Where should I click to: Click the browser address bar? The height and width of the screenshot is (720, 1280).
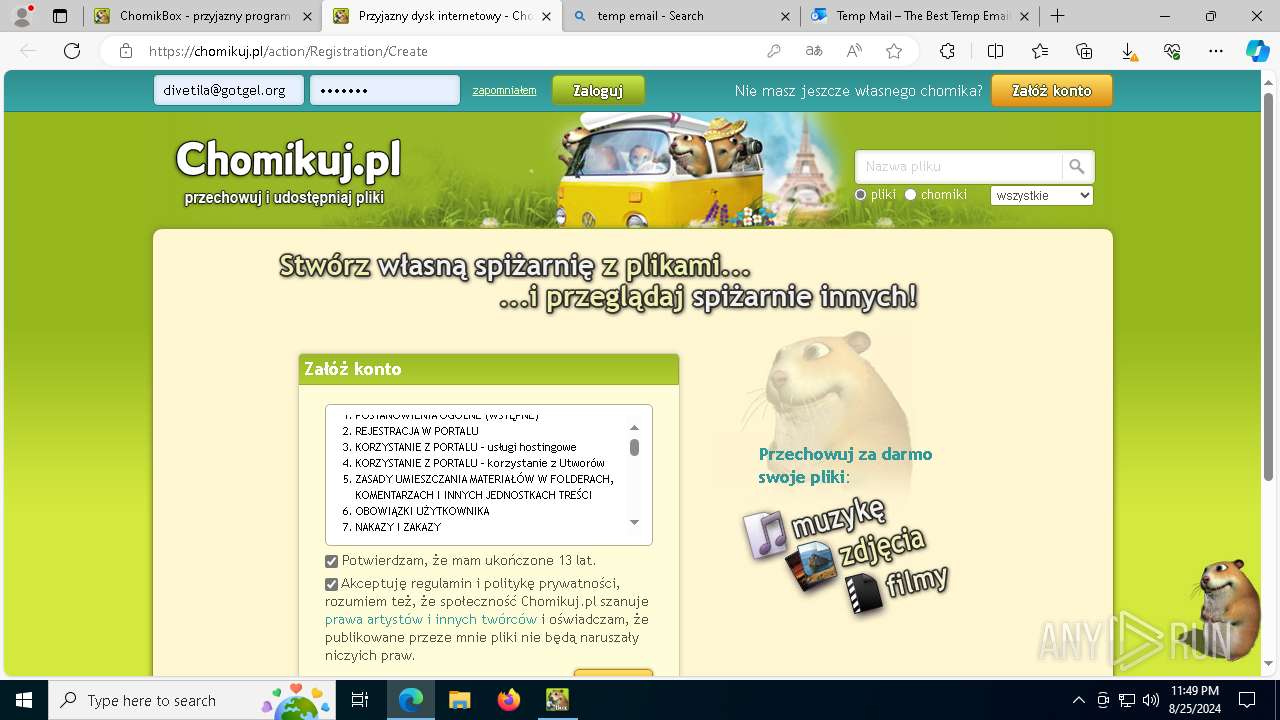[450, 51]
